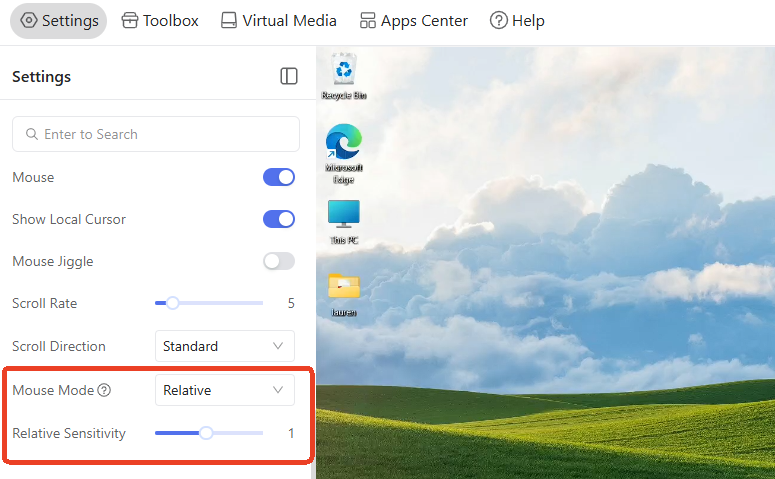This screenshot has height=479, width=775.
Task: Focus the Enter to Search field
Action: [156, 134]
